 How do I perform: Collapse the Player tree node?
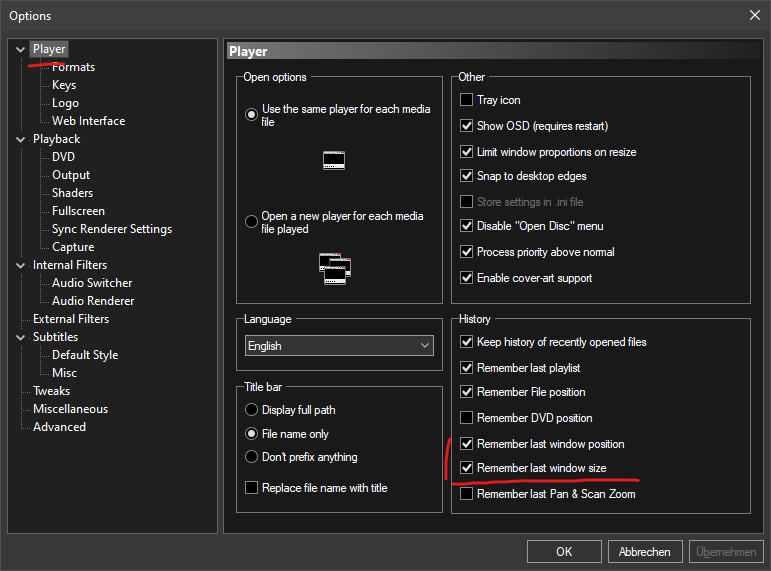[x=21, y=49]
